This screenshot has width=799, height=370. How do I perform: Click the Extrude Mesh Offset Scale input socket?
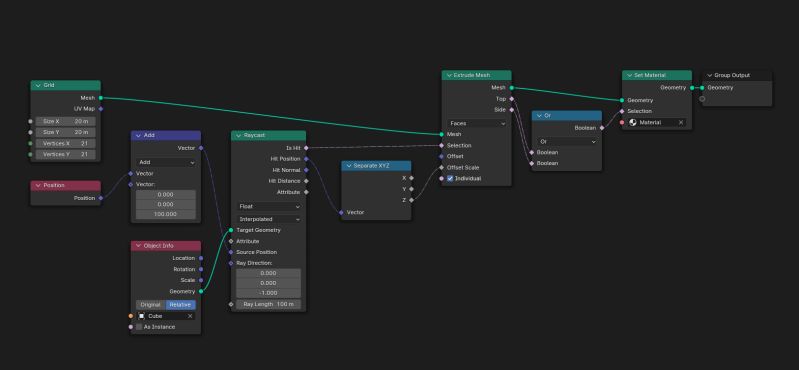(x=441, y=167)
